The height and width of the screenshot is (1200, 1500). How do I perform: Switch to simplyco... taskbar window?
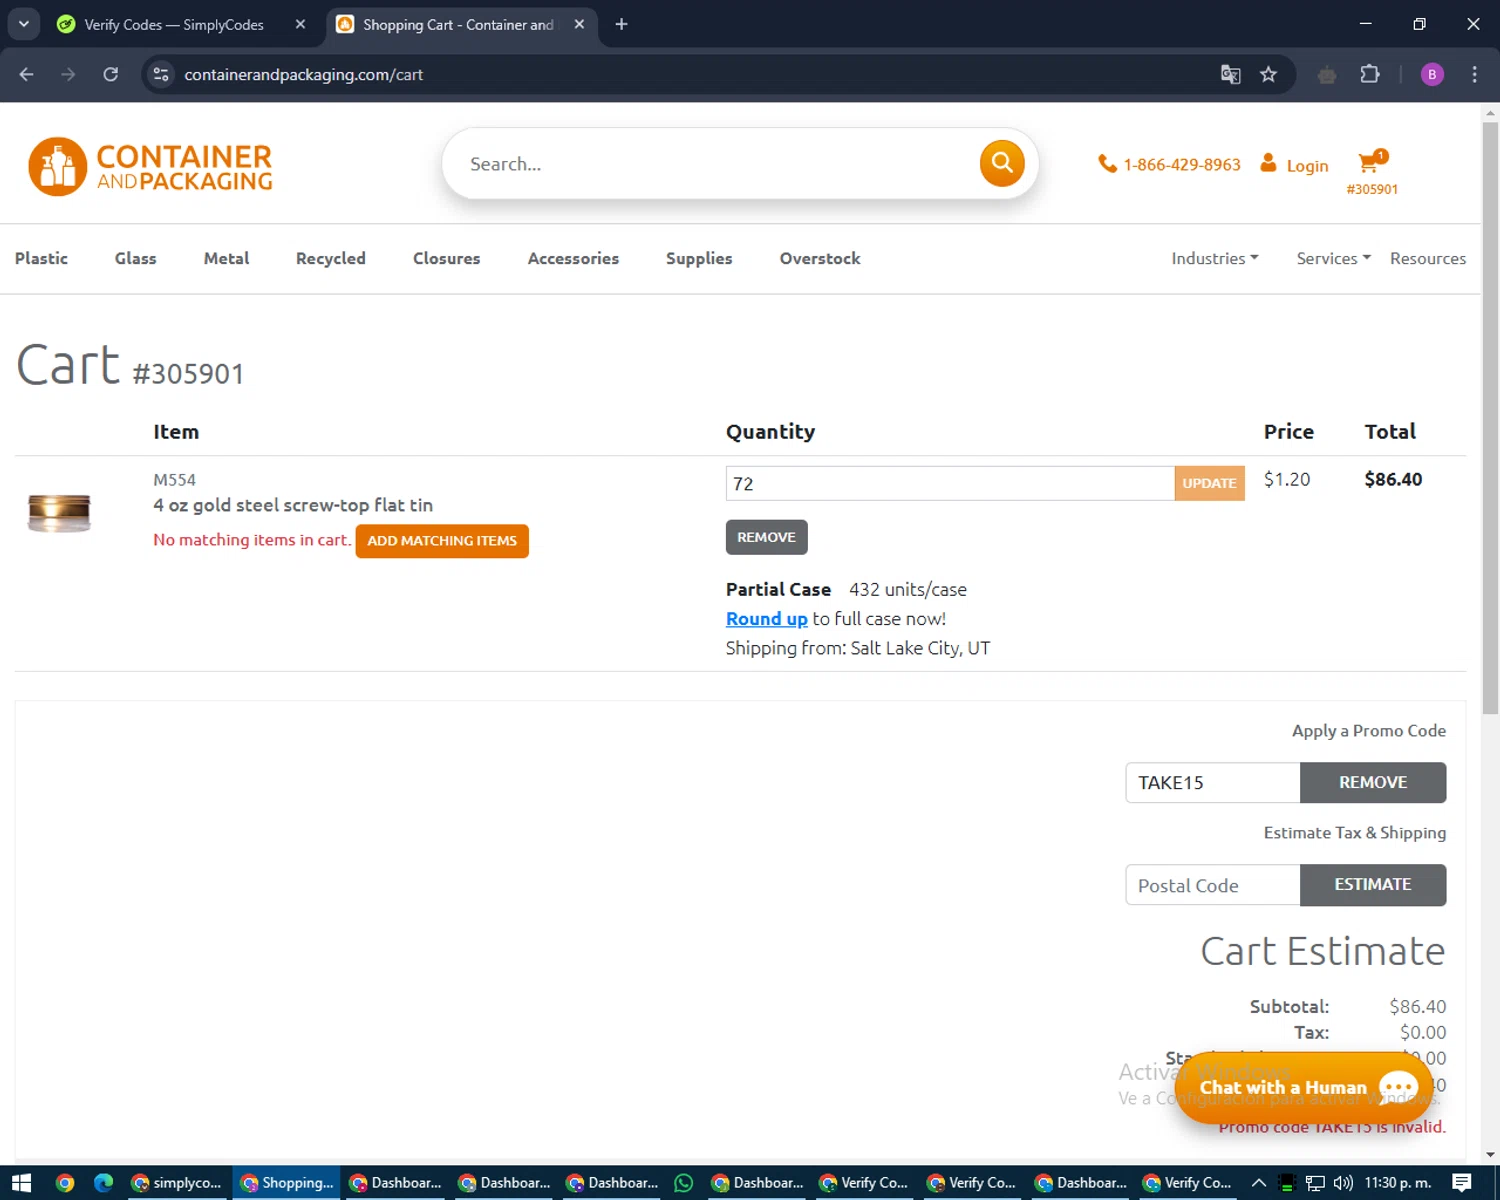178,1183
